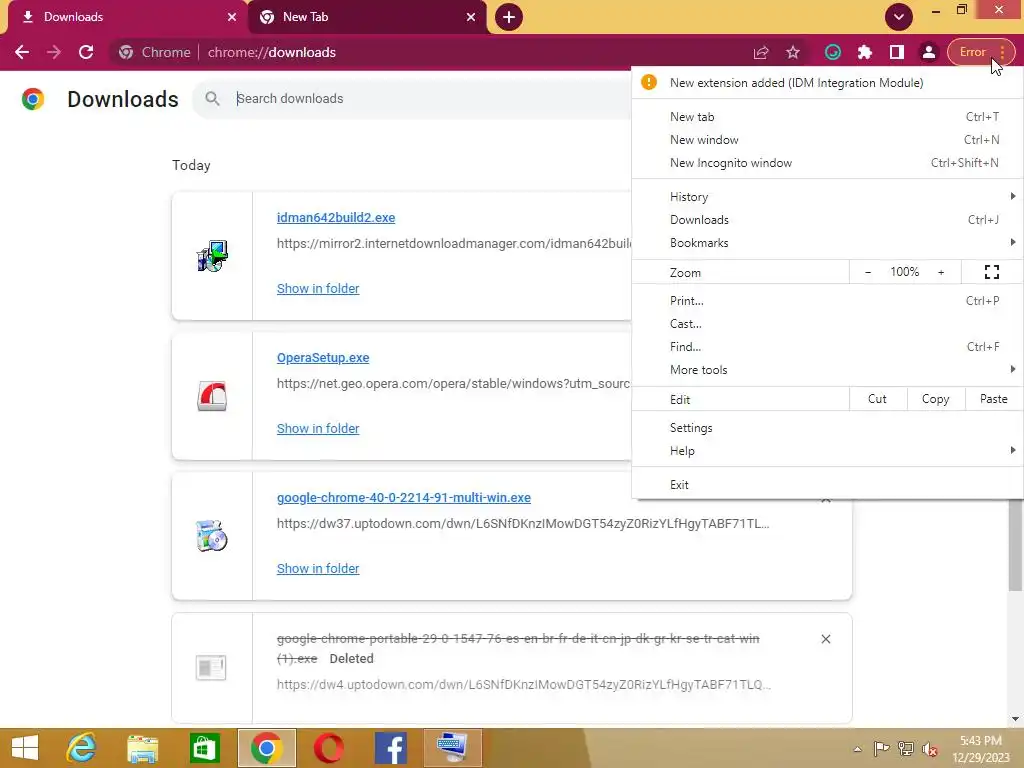Click the Chrome icon in the taskbar

266,748
